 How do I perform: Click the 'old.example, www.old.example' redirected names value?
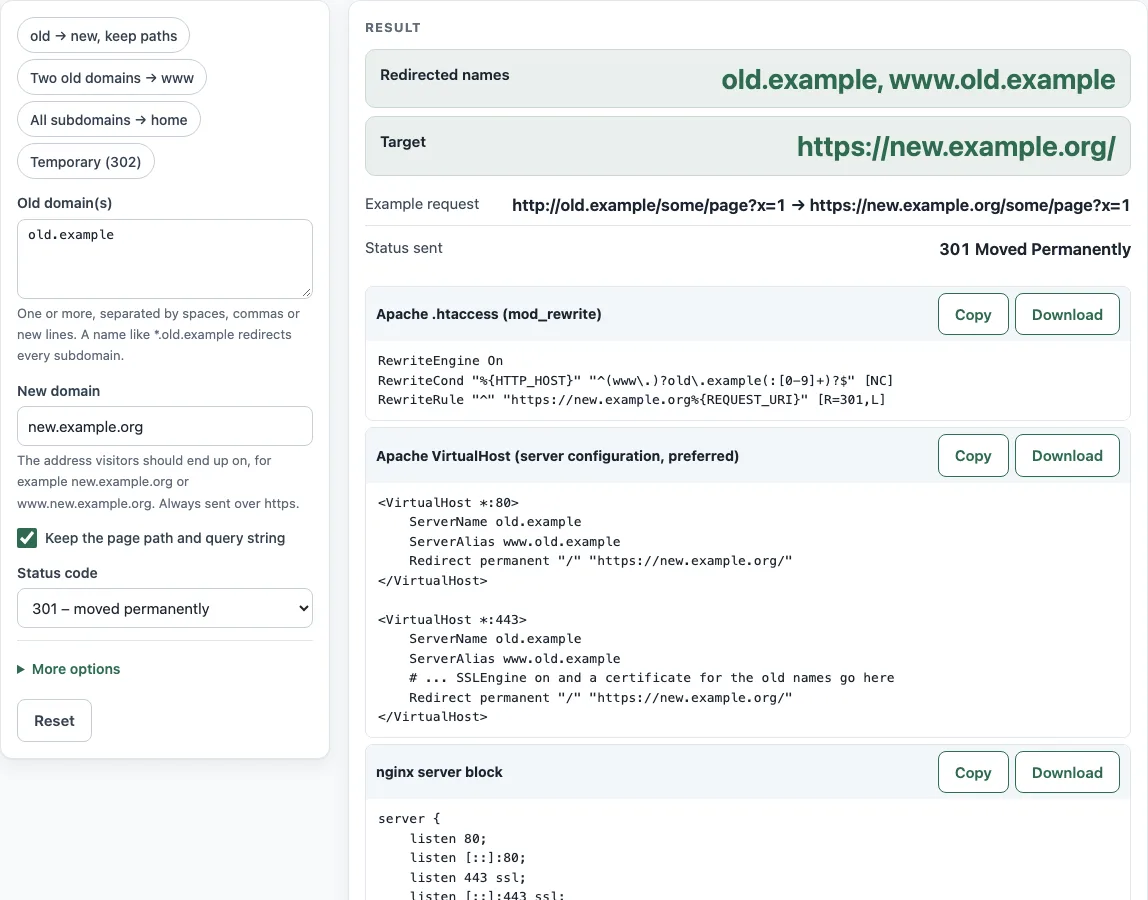918,79
